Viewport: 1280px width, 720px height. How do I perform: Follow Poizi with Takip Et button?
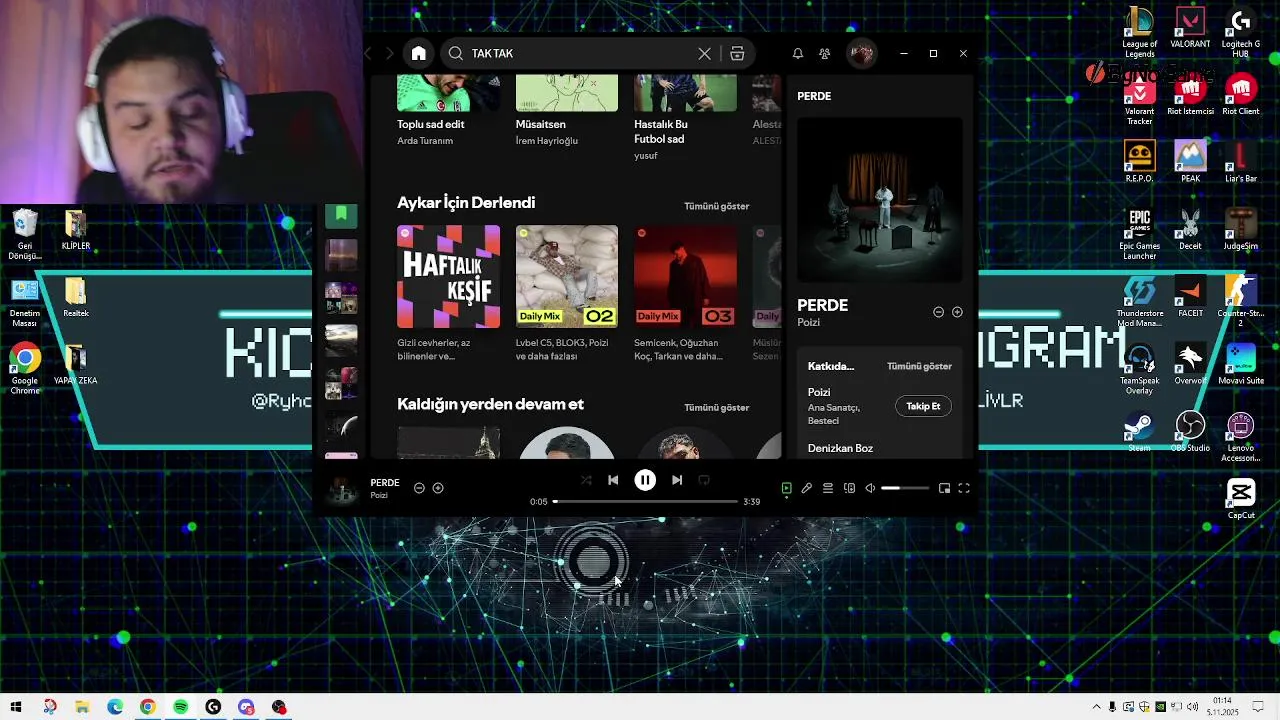coord(923,406)
